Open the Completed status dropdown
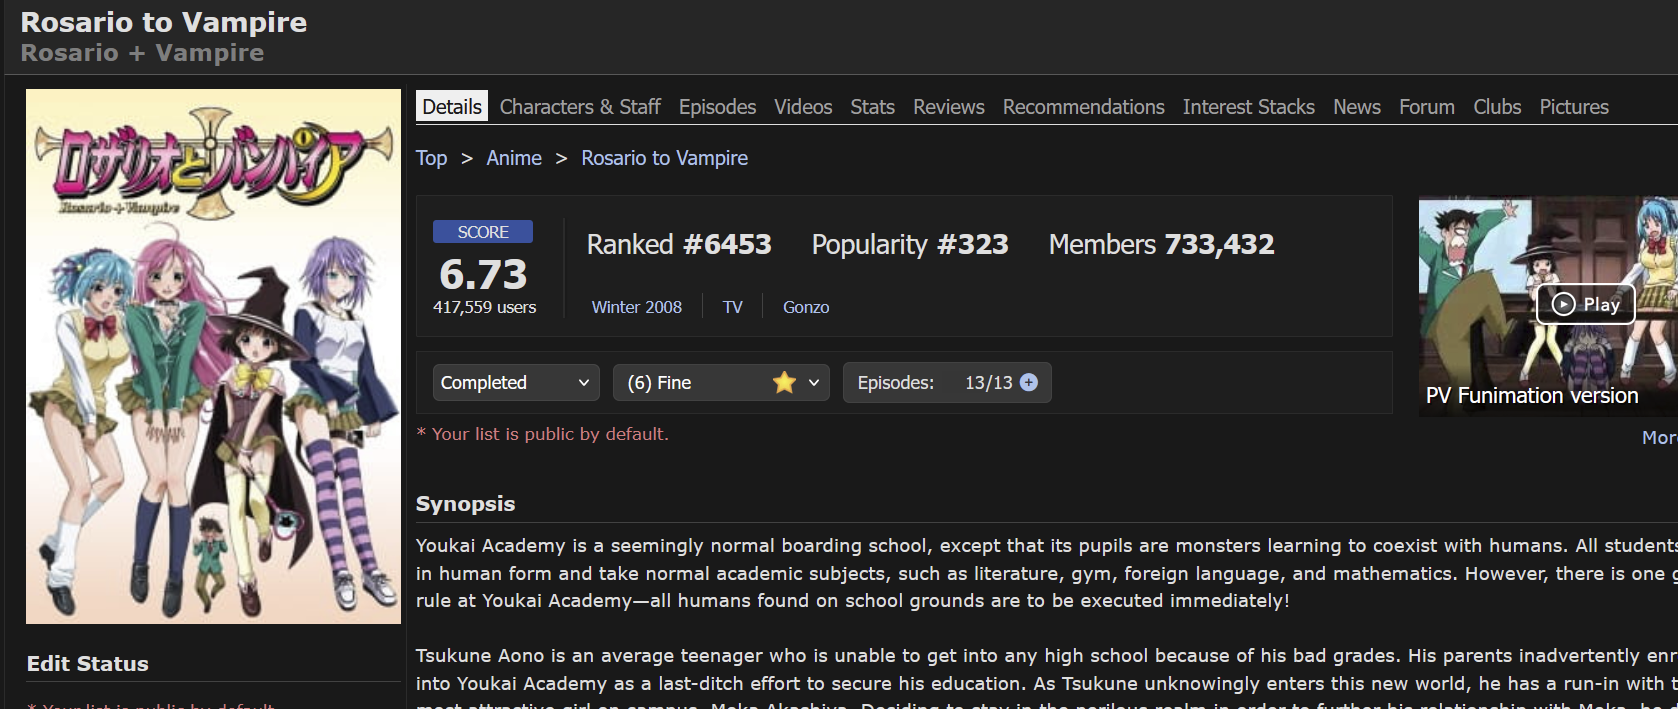 point(516,382)
